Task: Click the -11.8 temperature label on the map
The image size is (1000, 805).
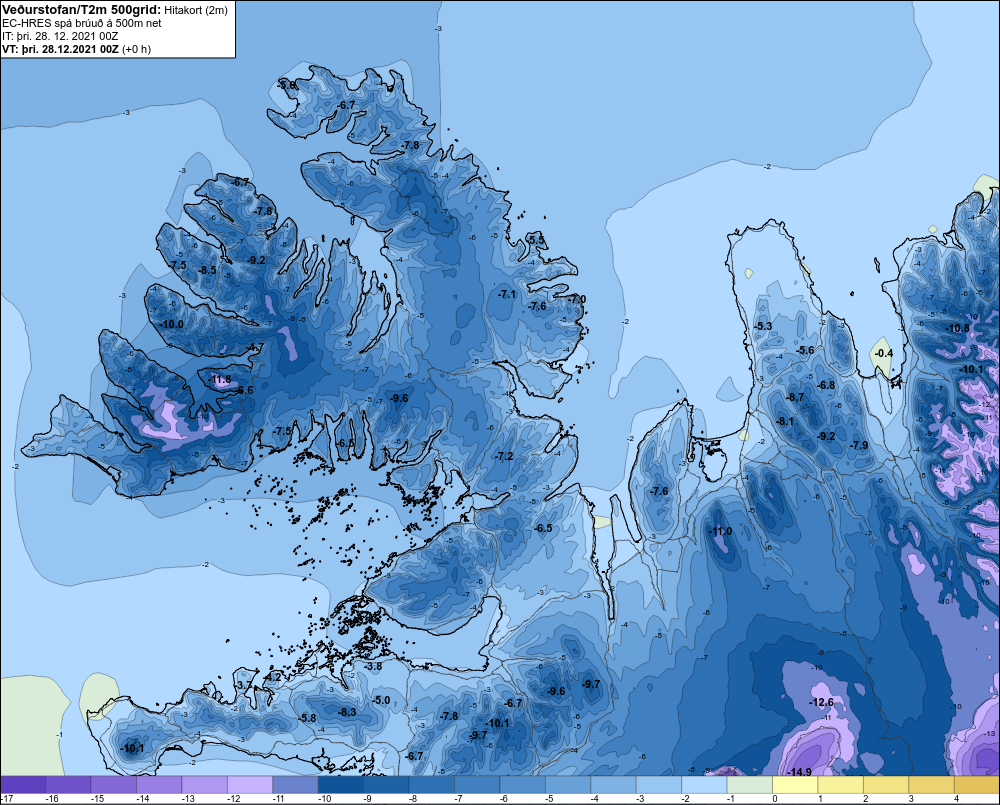Action: click(x=221, y=380)
